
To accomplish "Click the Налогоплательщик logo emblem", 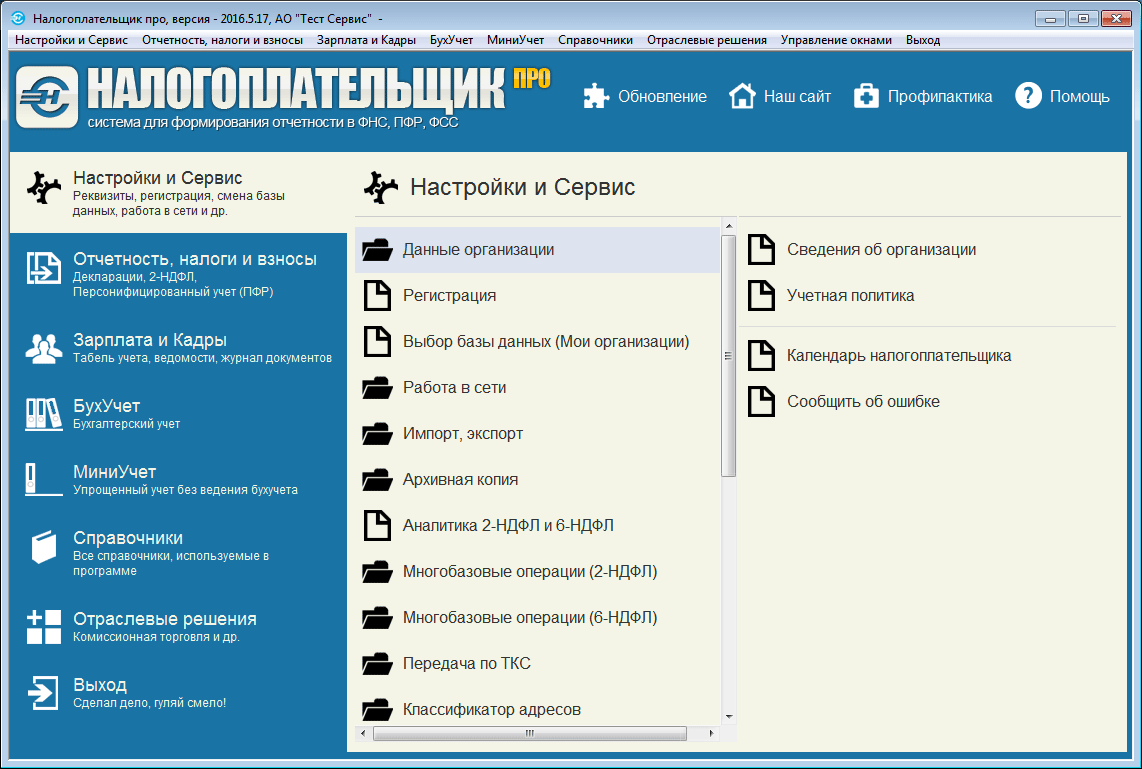I will (47, 97).
